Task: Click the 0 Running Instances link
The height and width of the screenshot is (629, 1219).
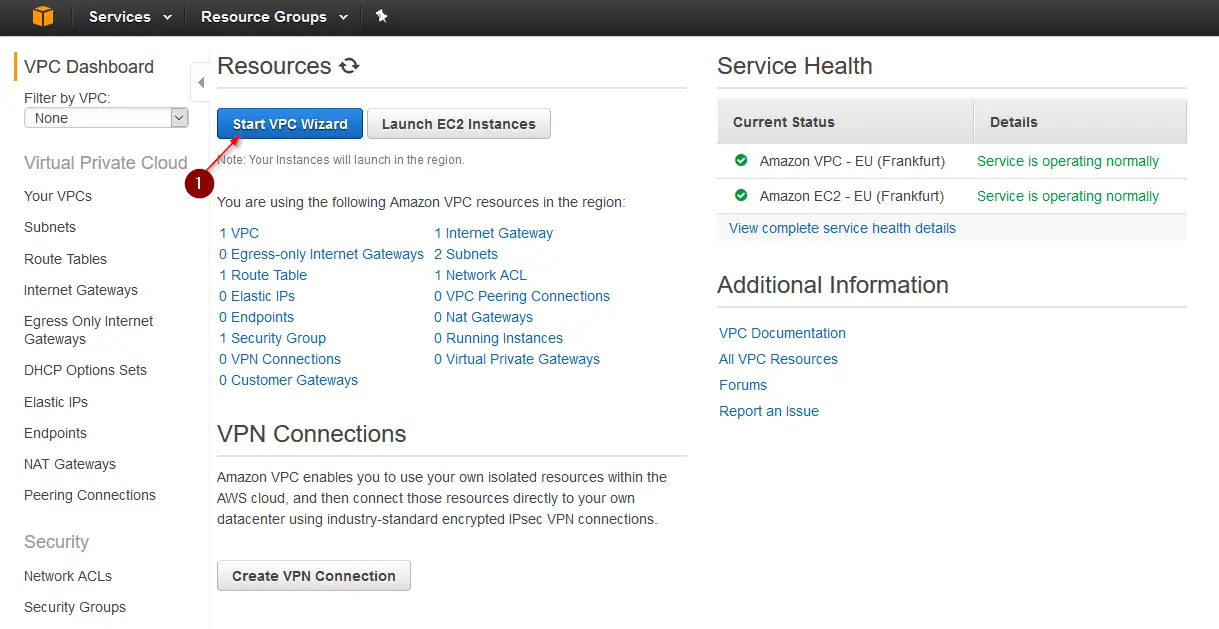Action: coord(498,338)
